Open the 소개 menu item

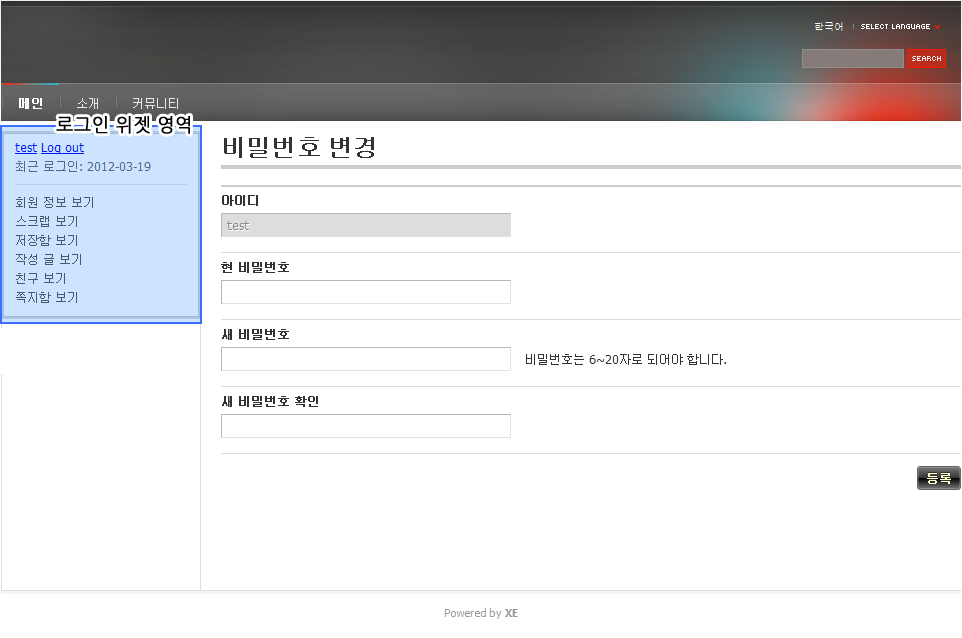[88, 103]
